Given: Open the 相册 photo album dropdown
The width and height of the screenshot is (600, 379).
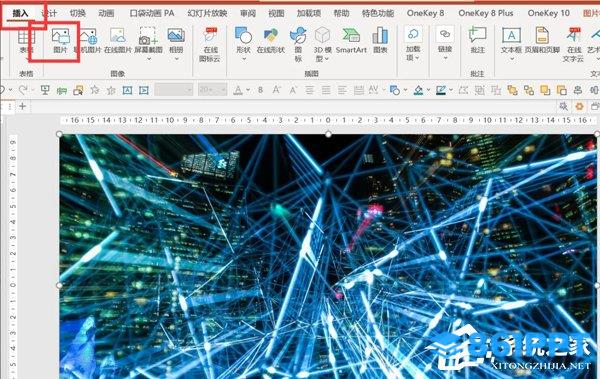Looking at the screenshot, I should coord(176,59).
